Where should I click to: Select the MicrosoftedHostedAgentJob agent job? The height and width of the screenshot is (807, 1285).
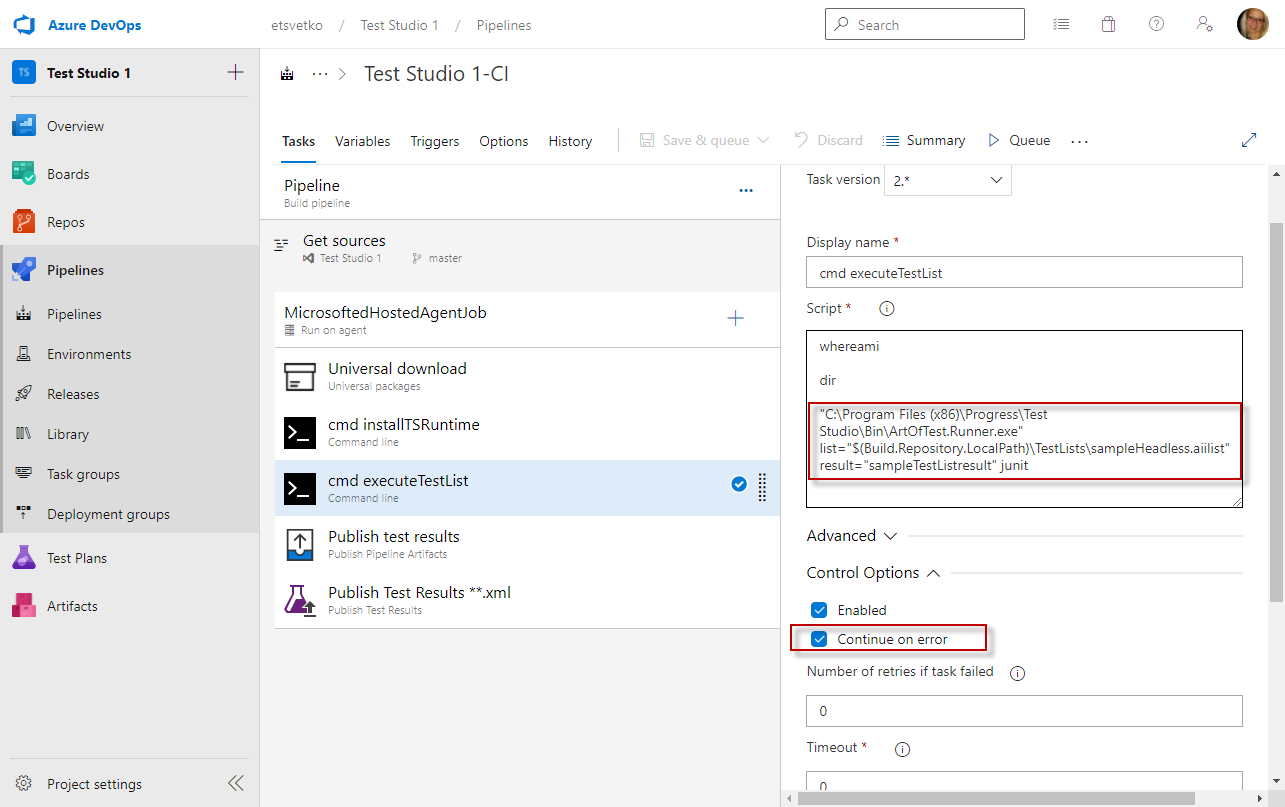point(527,320)
